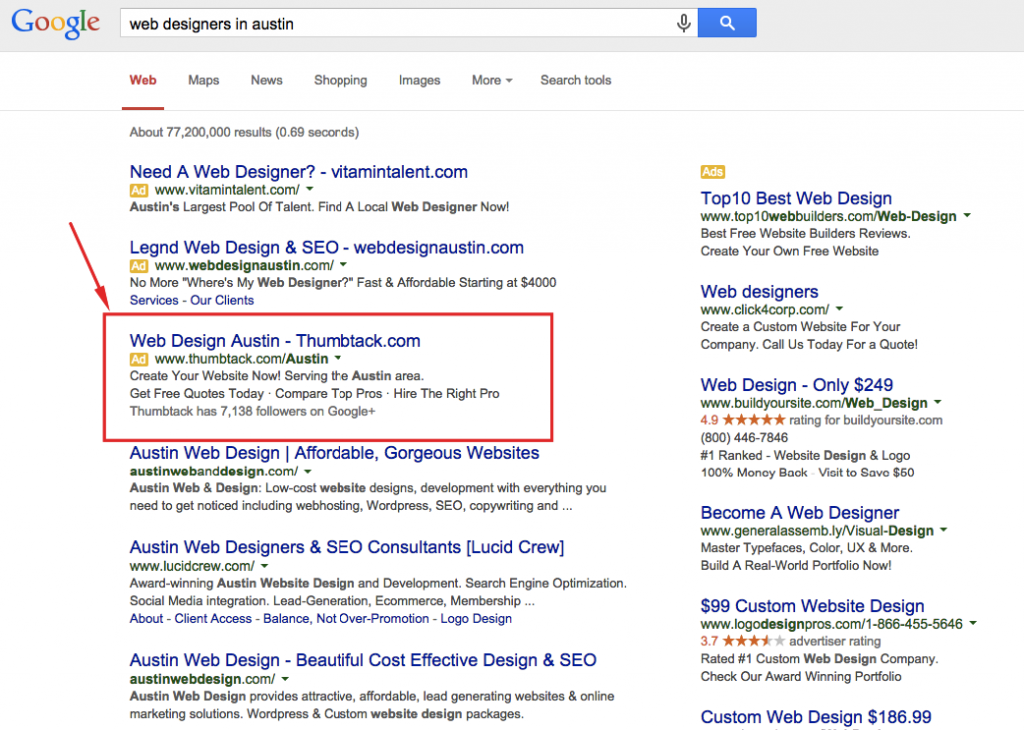Open $99 Custom Website Design ad
The image size is (1024, 730).
(x=812, y=606)
